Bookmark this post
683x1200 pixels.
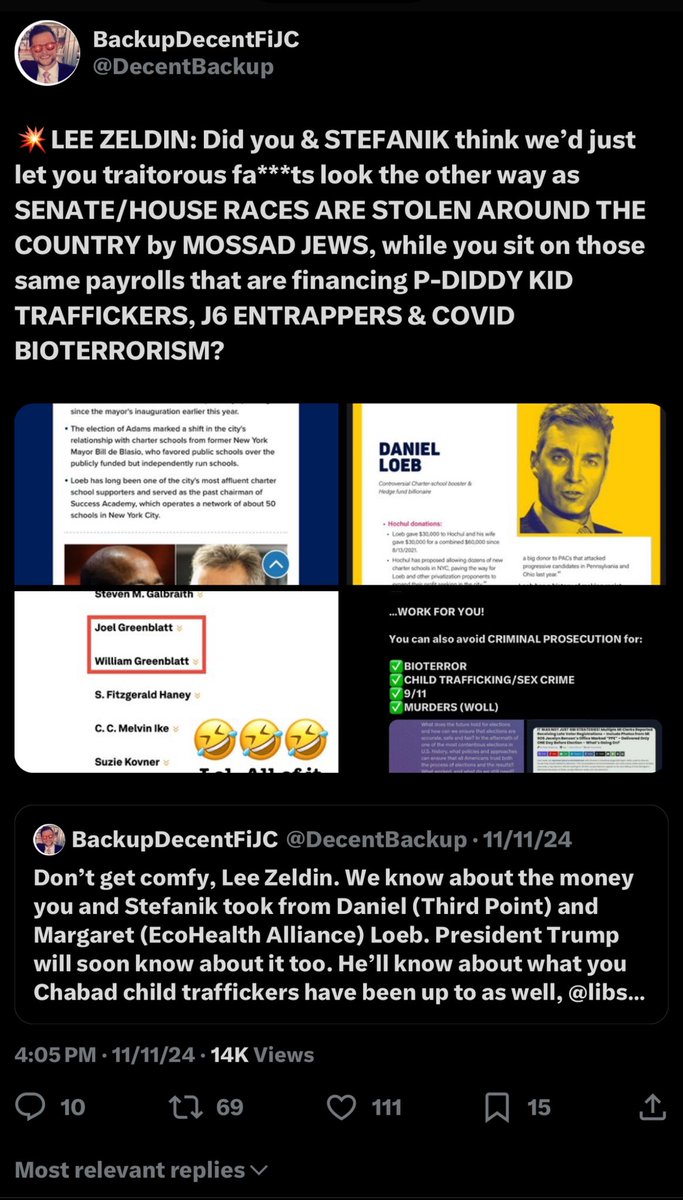497,1106
